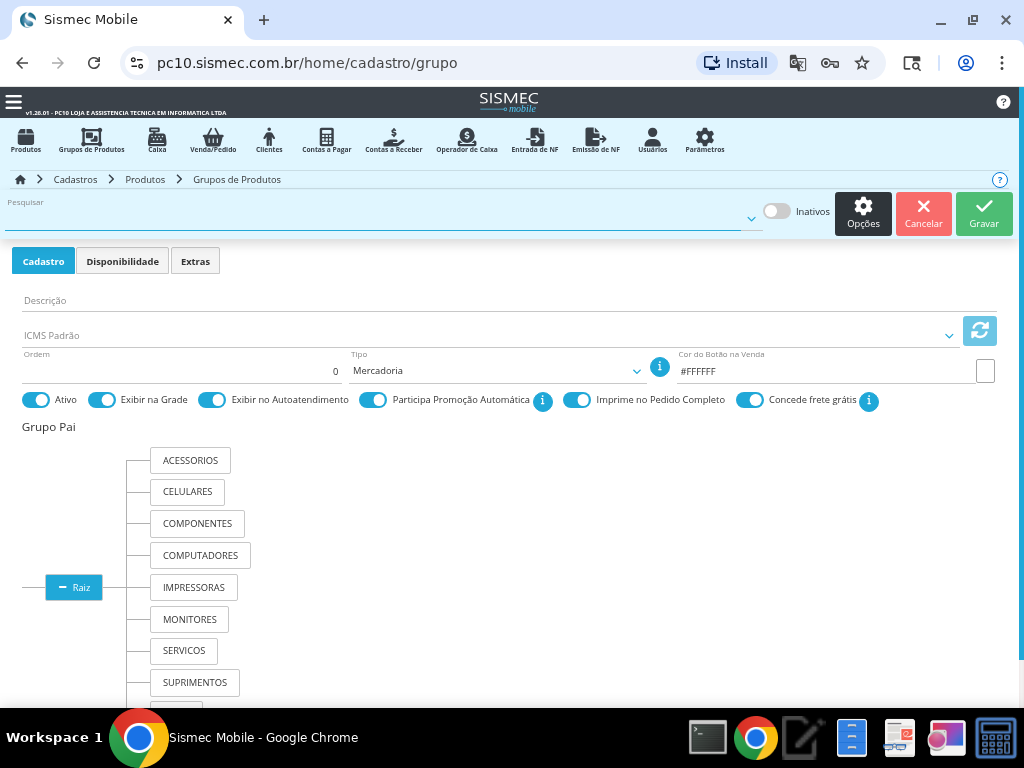Click the Gravar save button
The image size is (1024, 768).
[983, 214]
